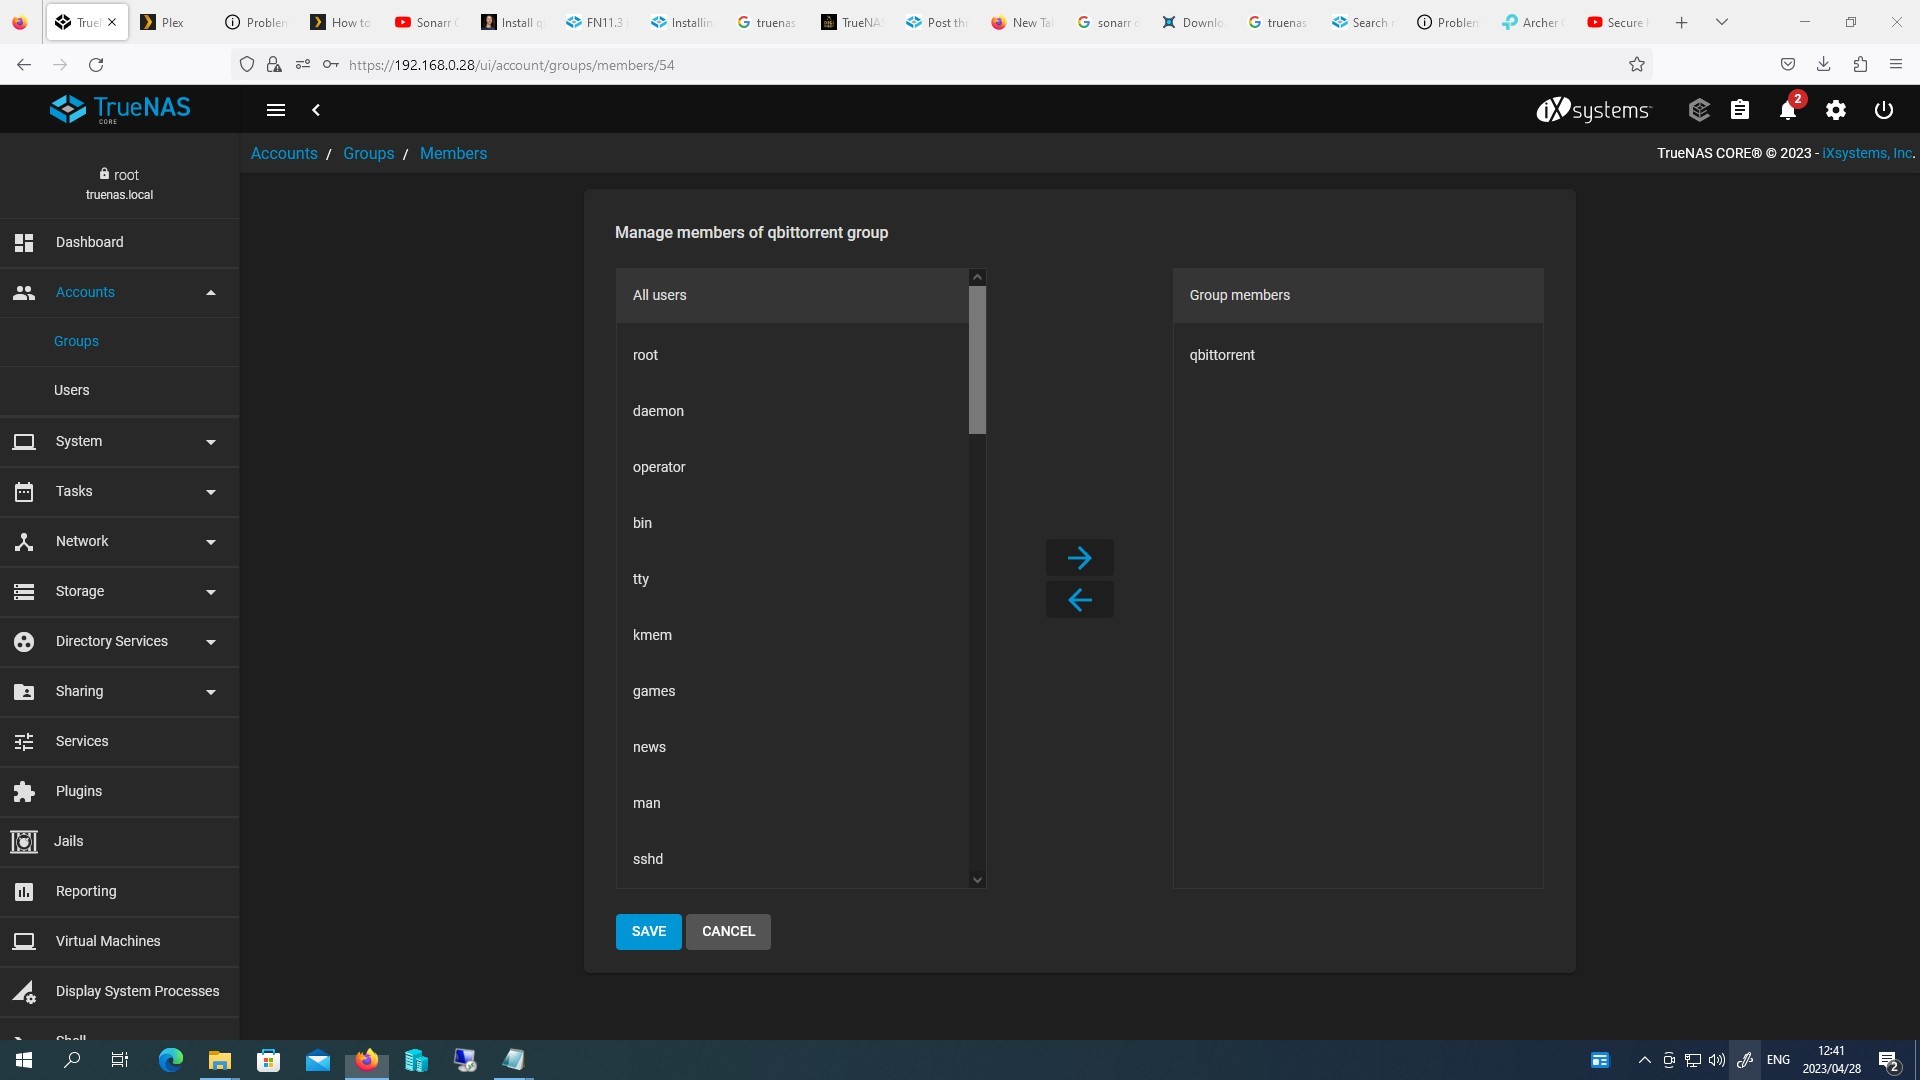Save the group member changes

point(648,931)
